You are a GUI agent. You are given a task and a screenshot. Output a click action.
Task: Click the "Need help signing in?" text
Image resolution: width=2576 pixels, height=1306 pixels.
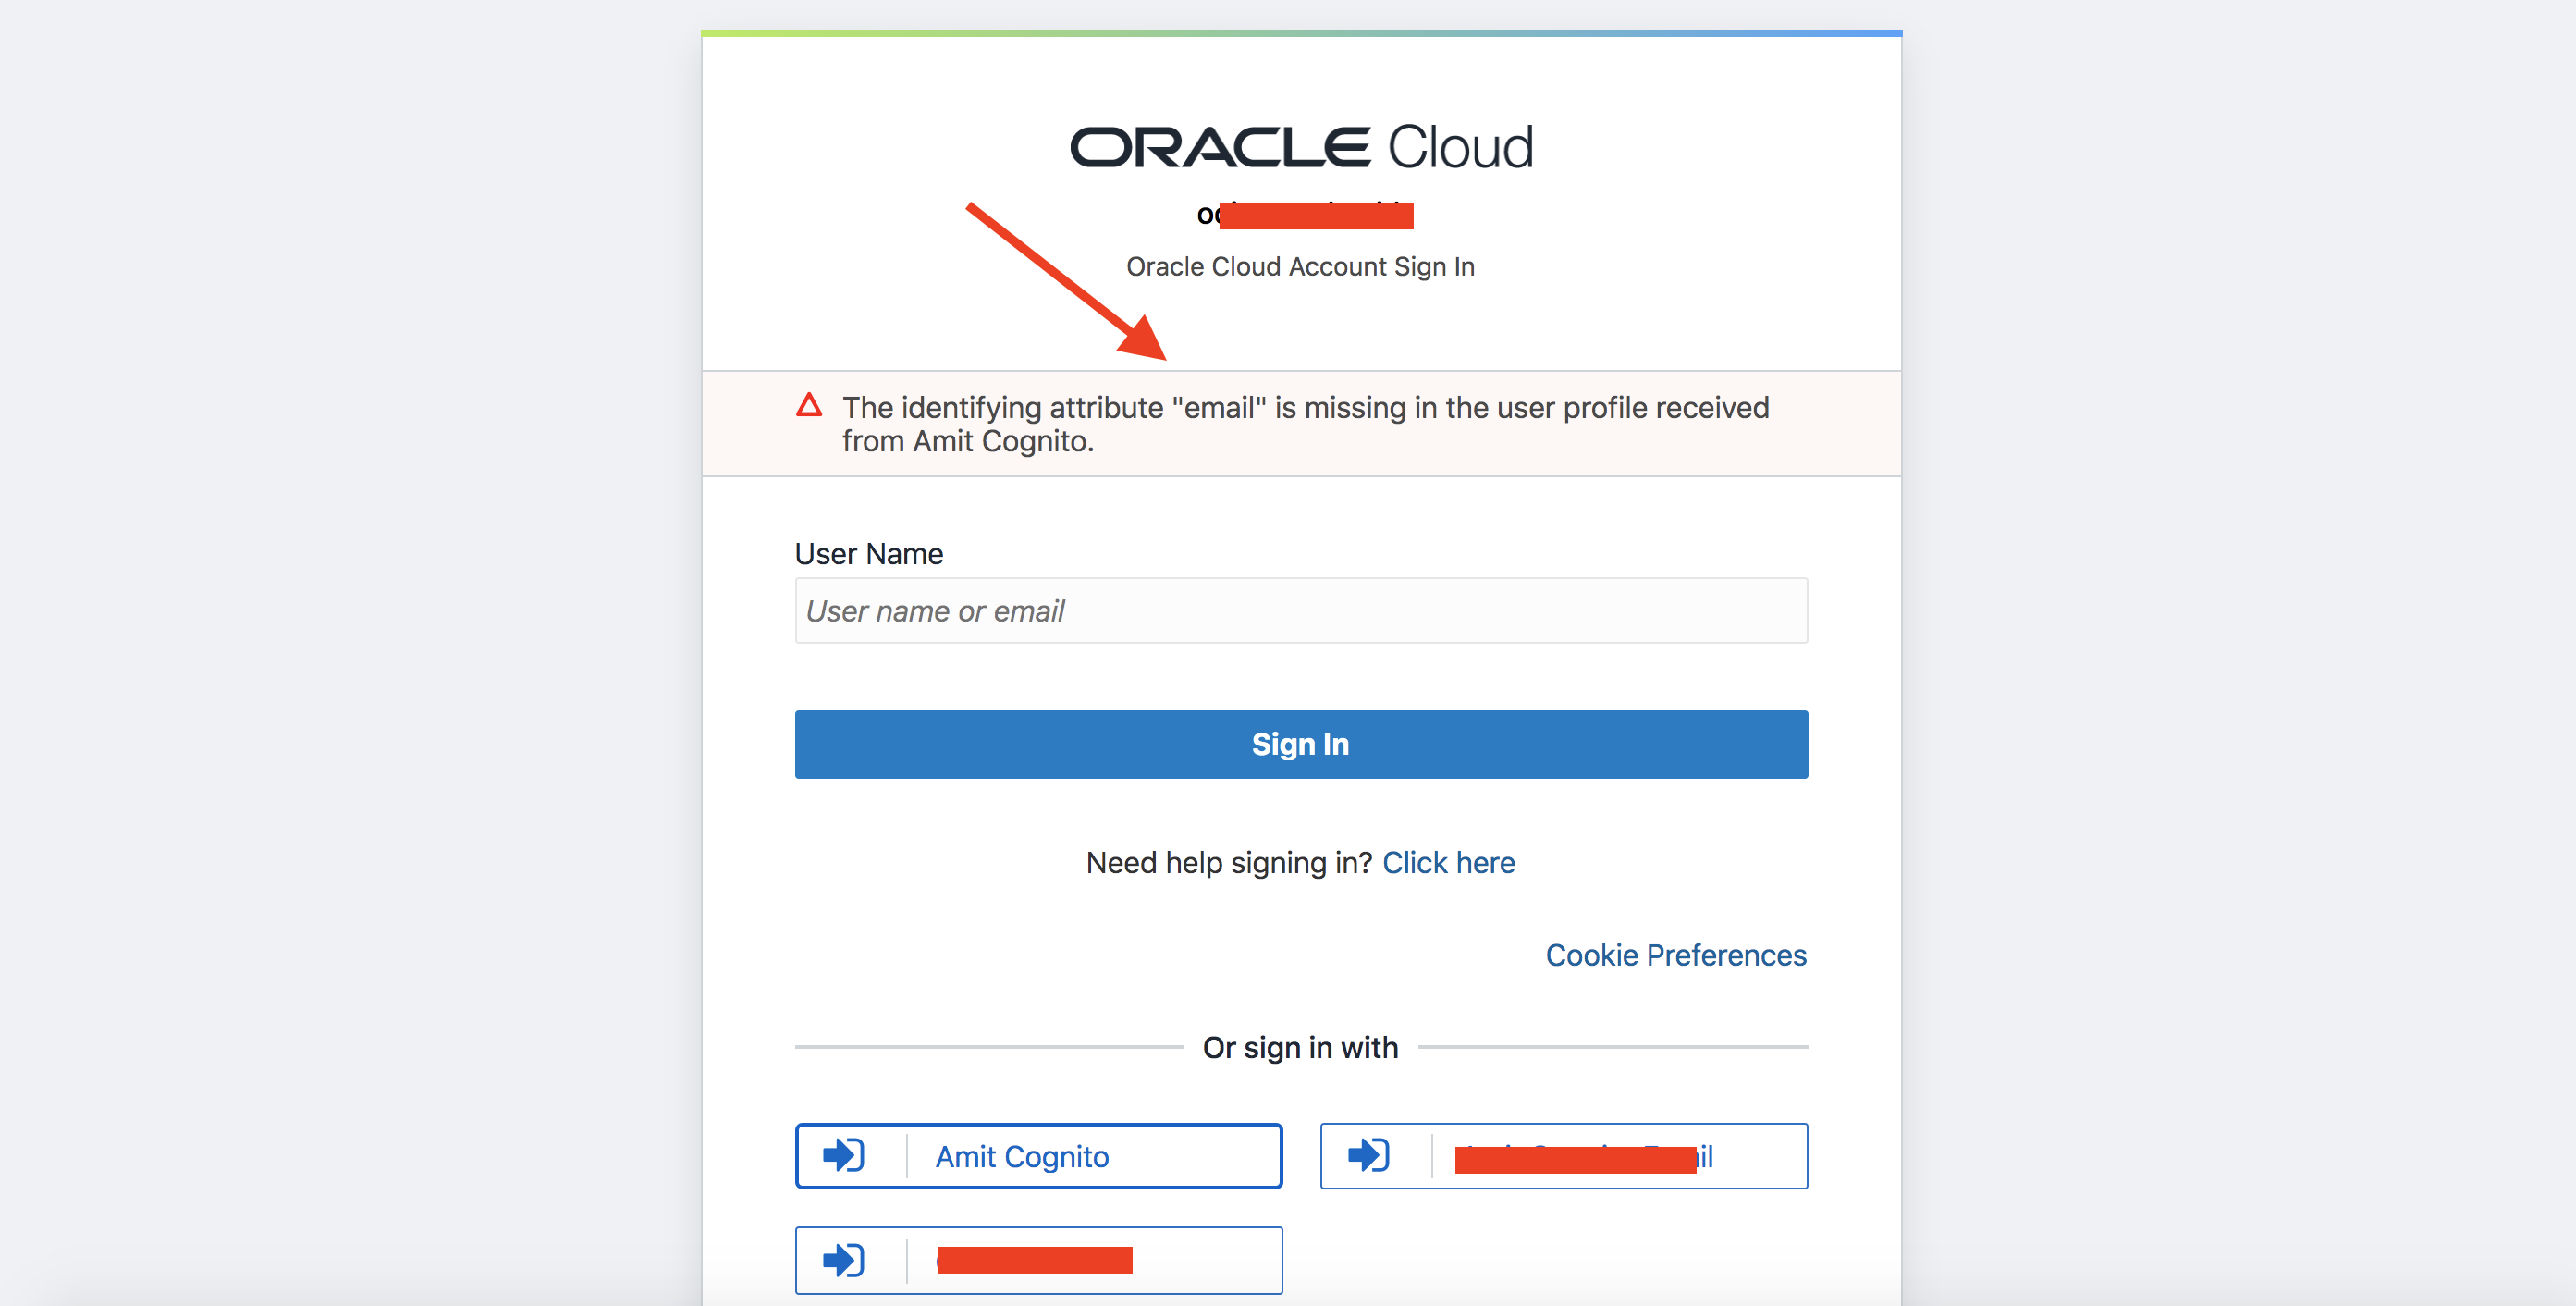pyautogui.click(x=1229, y=863)
